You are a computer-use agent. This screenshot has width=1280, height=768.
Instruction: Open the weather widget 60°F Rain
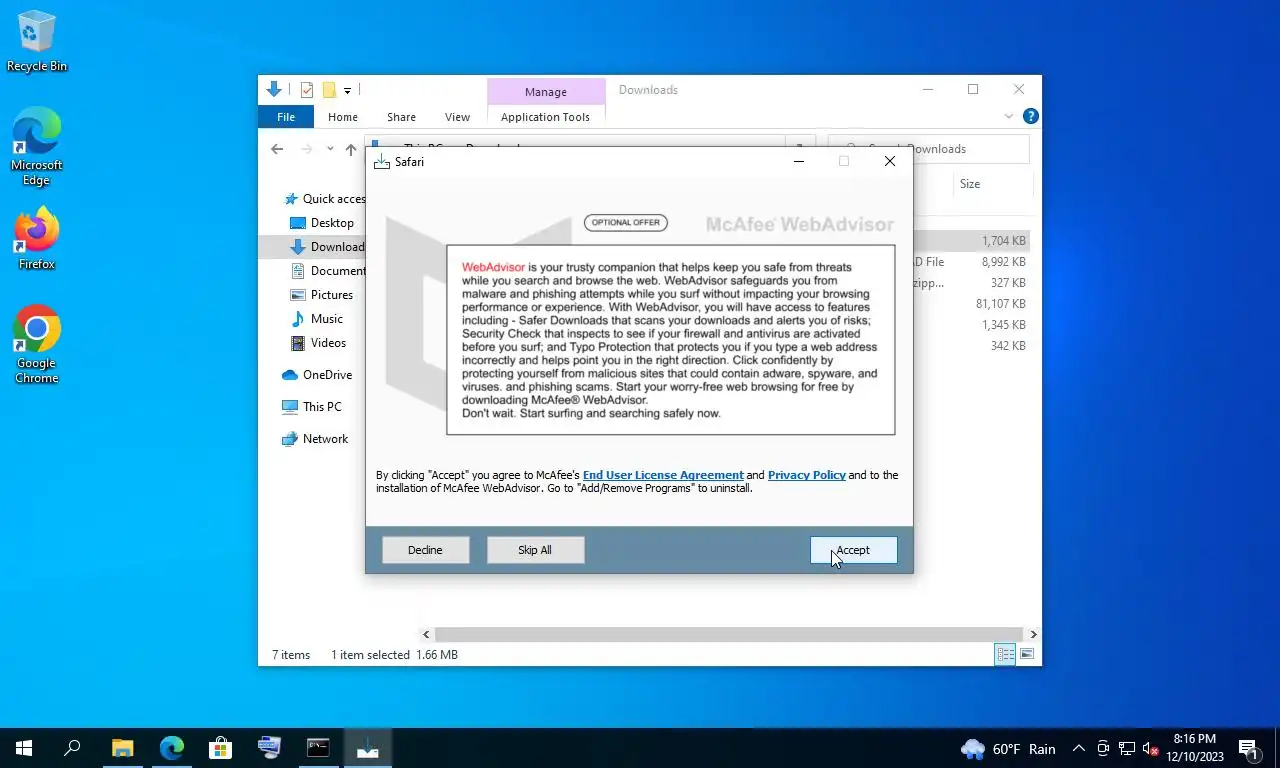tap(1008, 749)
